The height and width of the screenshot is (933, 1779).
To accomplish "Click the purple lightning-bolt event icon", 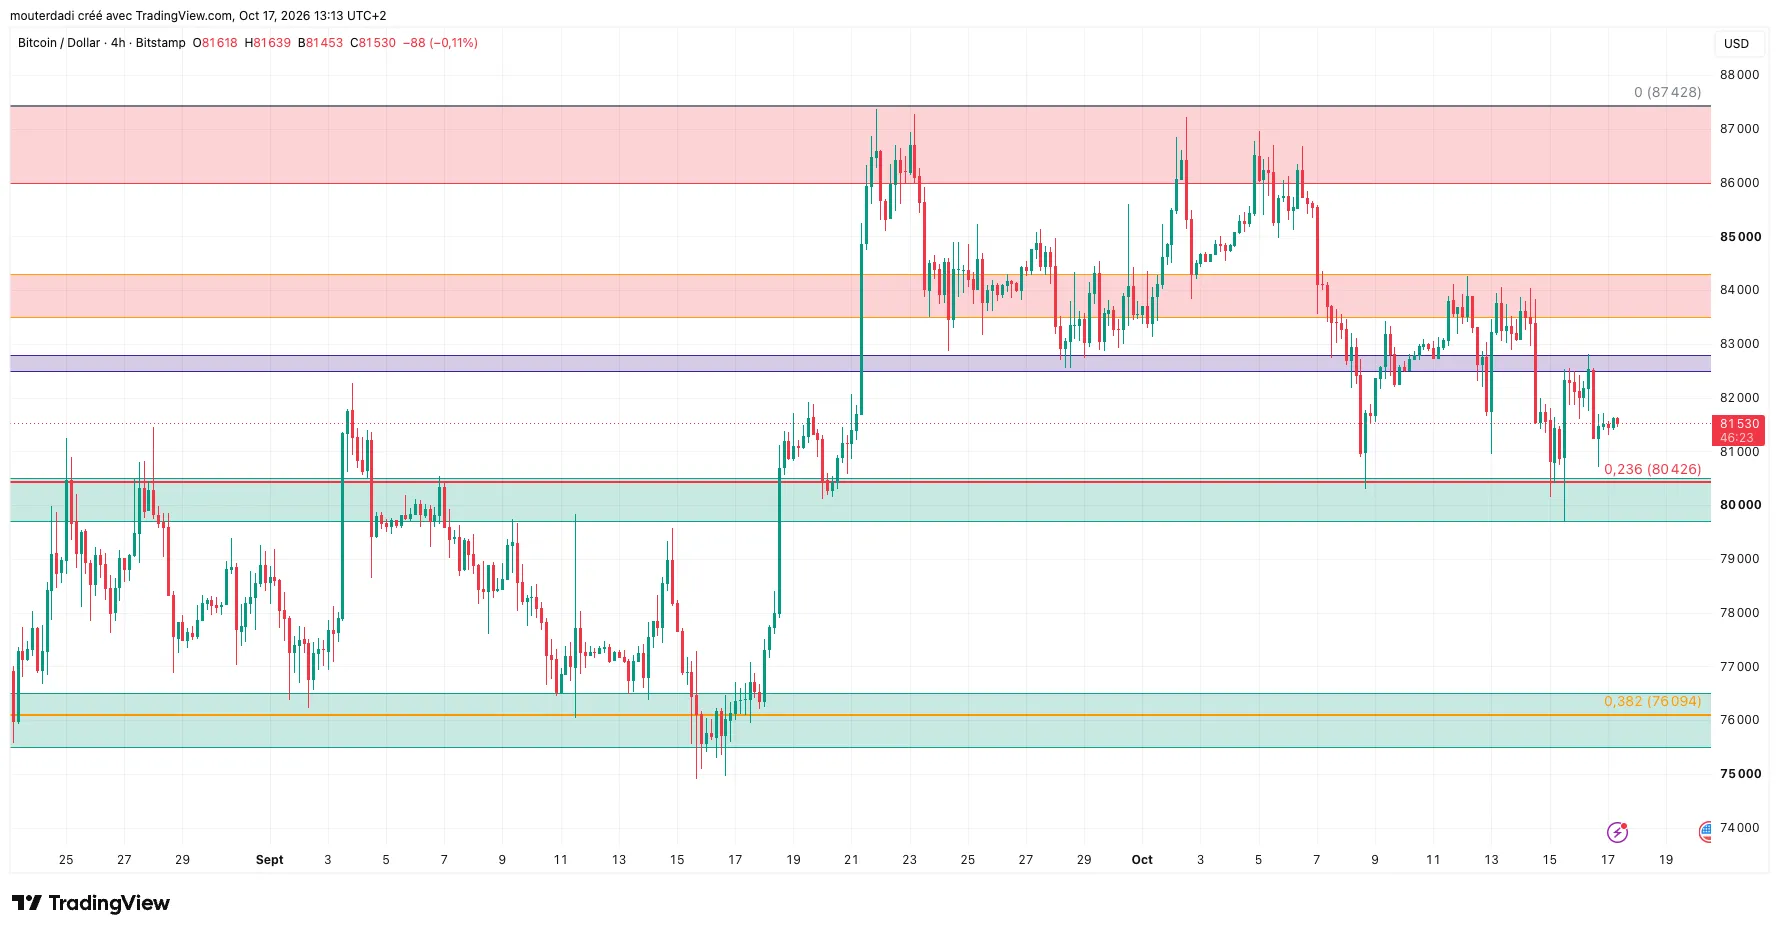I will pos(1617,832).
